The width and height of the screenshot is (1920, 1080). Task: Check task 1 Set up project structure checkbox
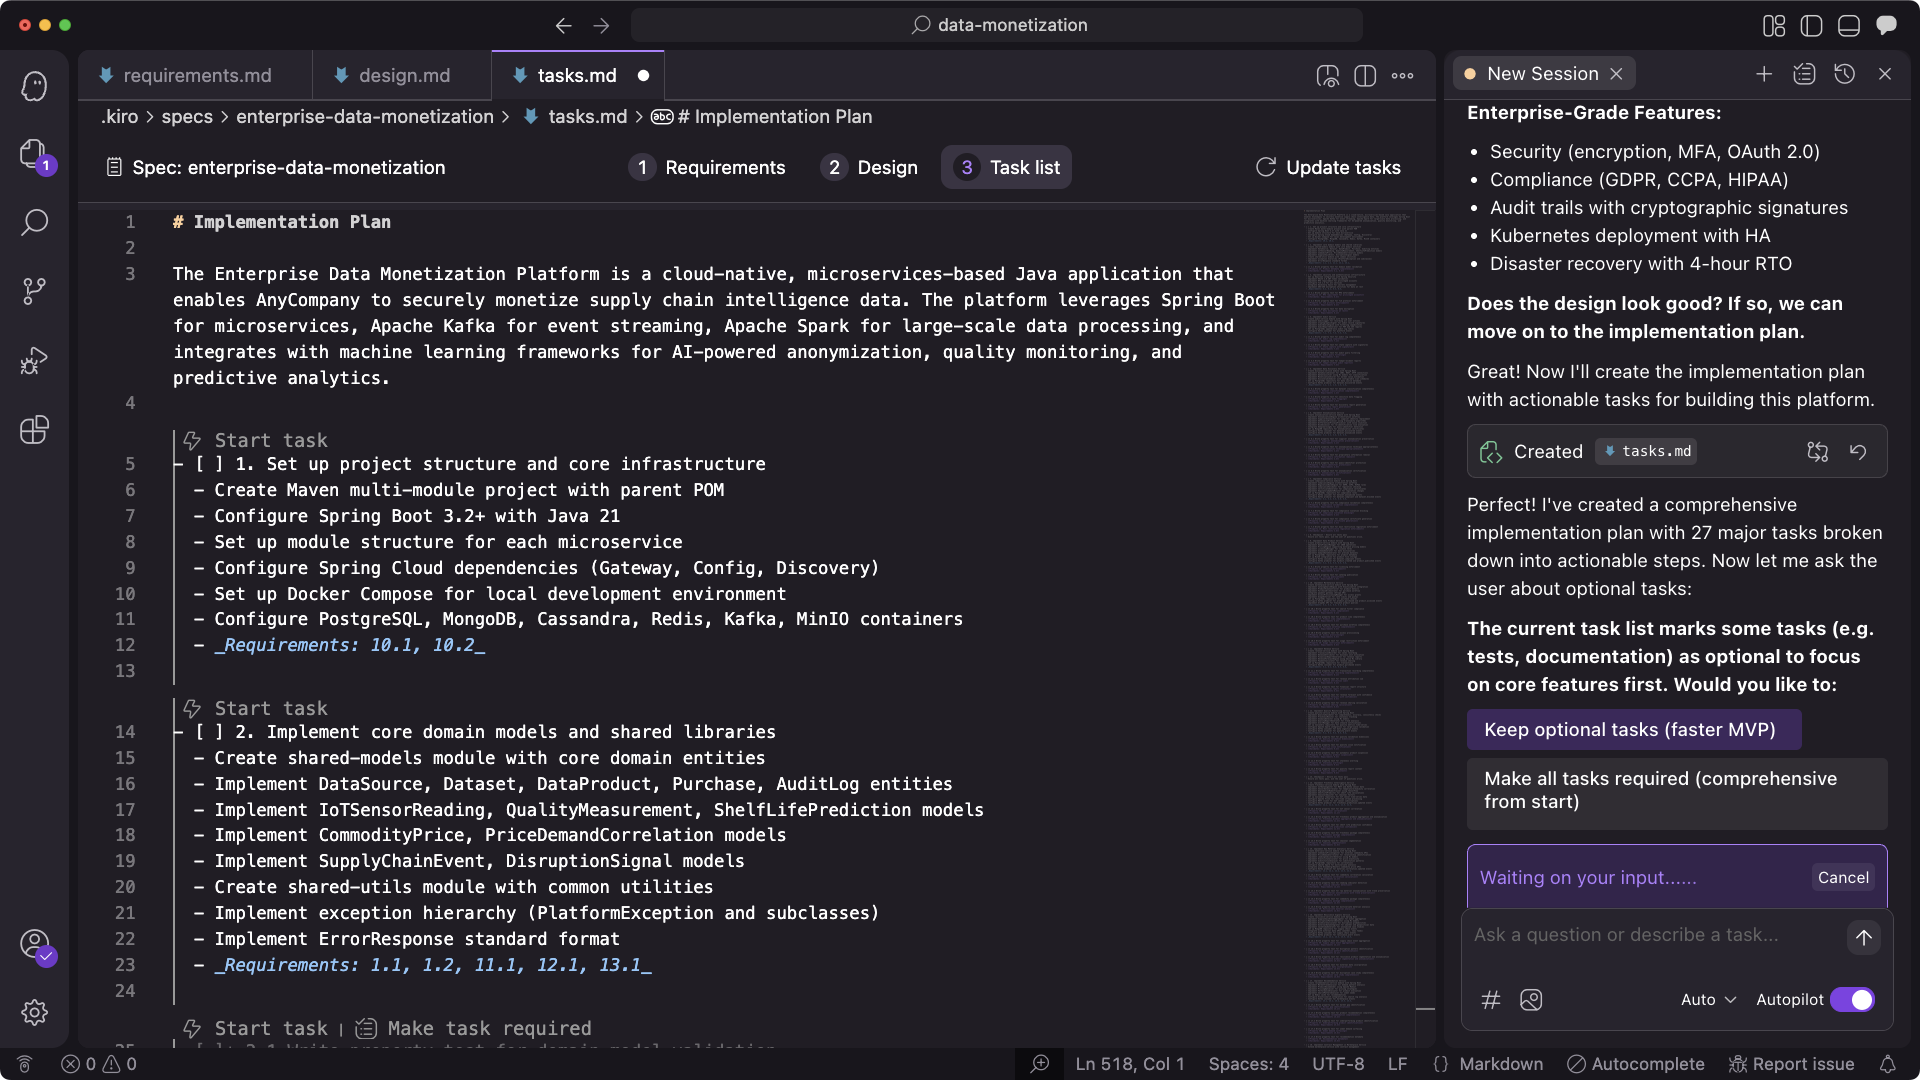pos(209,464)
